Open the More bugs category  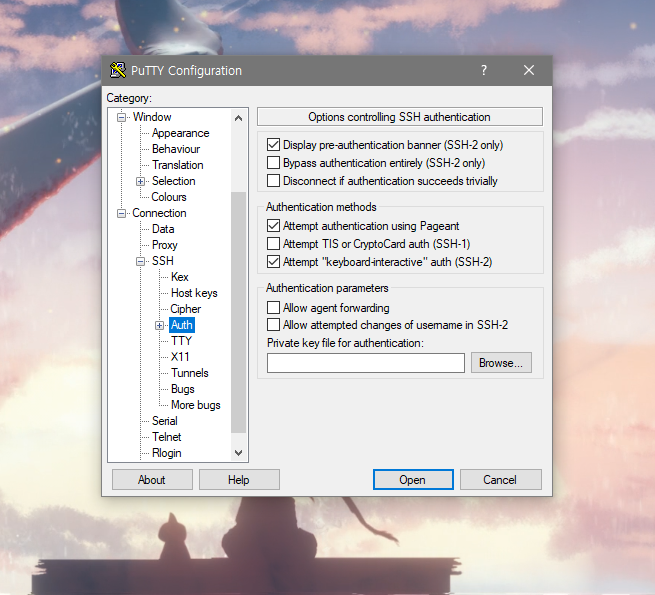195,405
